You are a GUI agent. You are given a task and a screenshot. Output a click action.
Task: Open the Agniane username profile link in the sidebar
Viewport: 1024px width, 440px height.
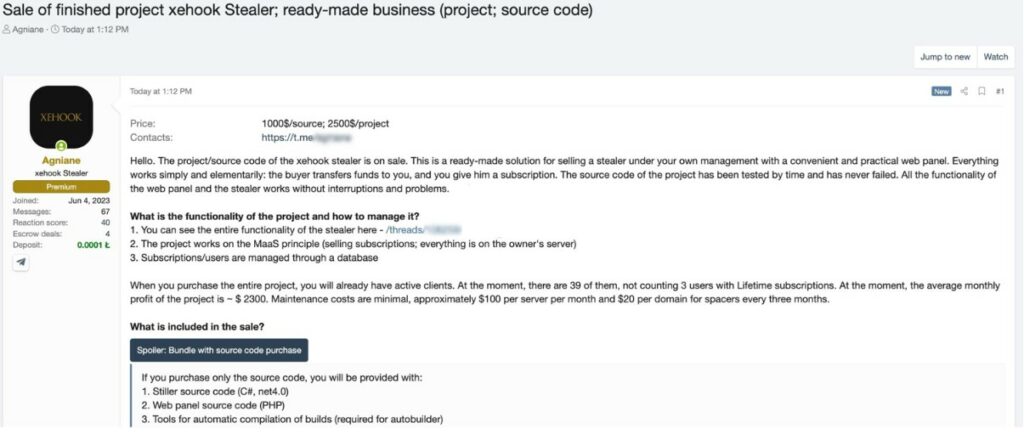click(60, 160)
